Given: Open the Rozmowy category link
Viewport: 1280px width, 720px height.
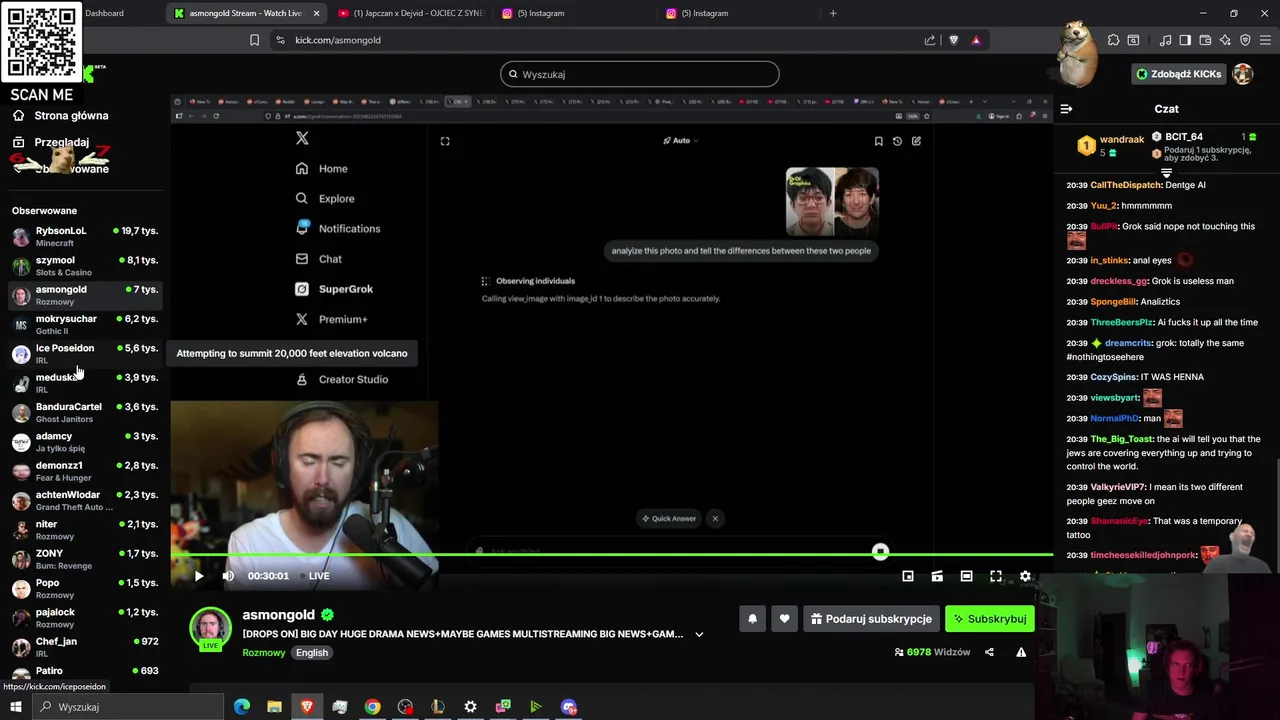Looking at the screenshot, I should pos(263,653).
